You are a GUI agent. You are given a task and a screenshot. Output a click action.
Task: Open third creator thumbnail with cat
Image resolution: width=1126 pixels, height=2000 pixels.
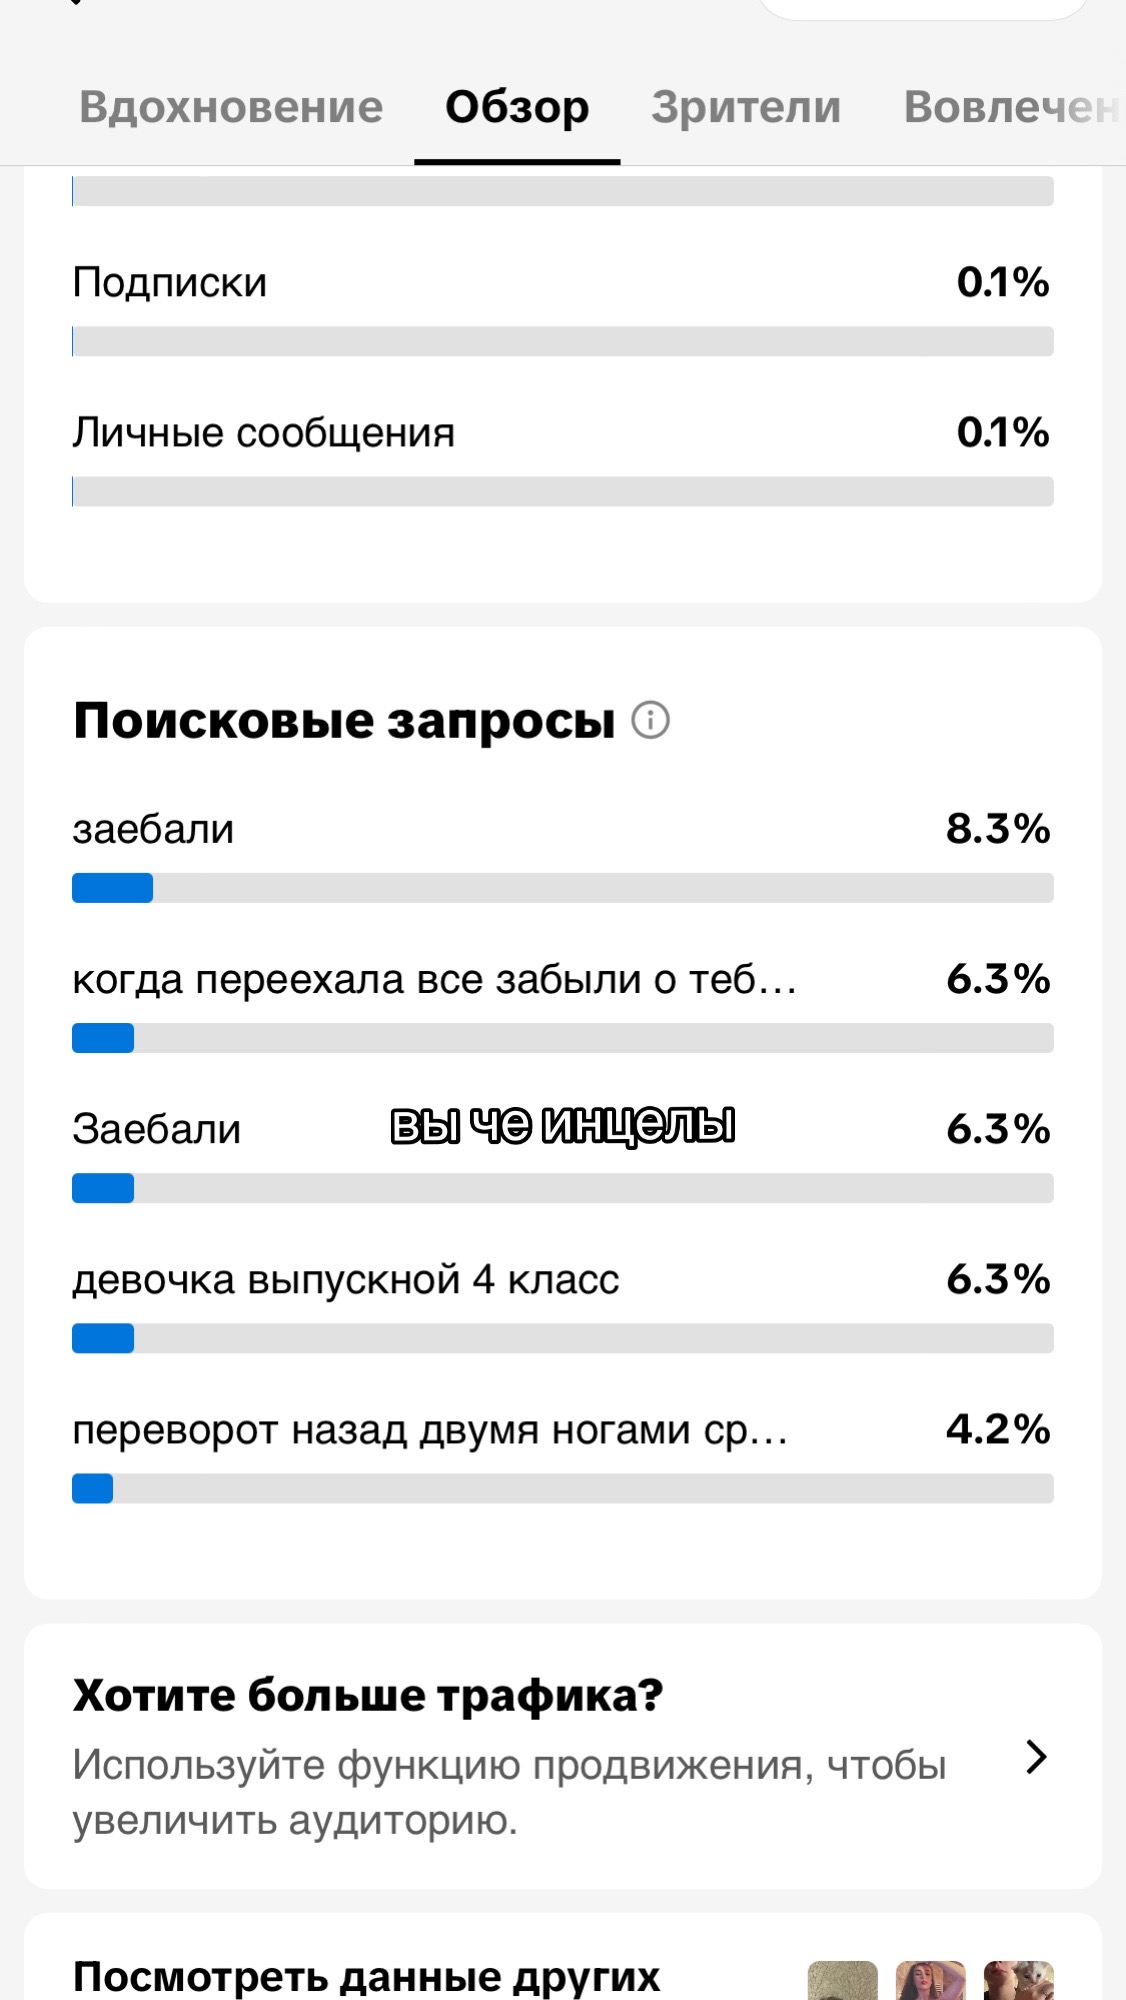click(x=1018, y=1980)
